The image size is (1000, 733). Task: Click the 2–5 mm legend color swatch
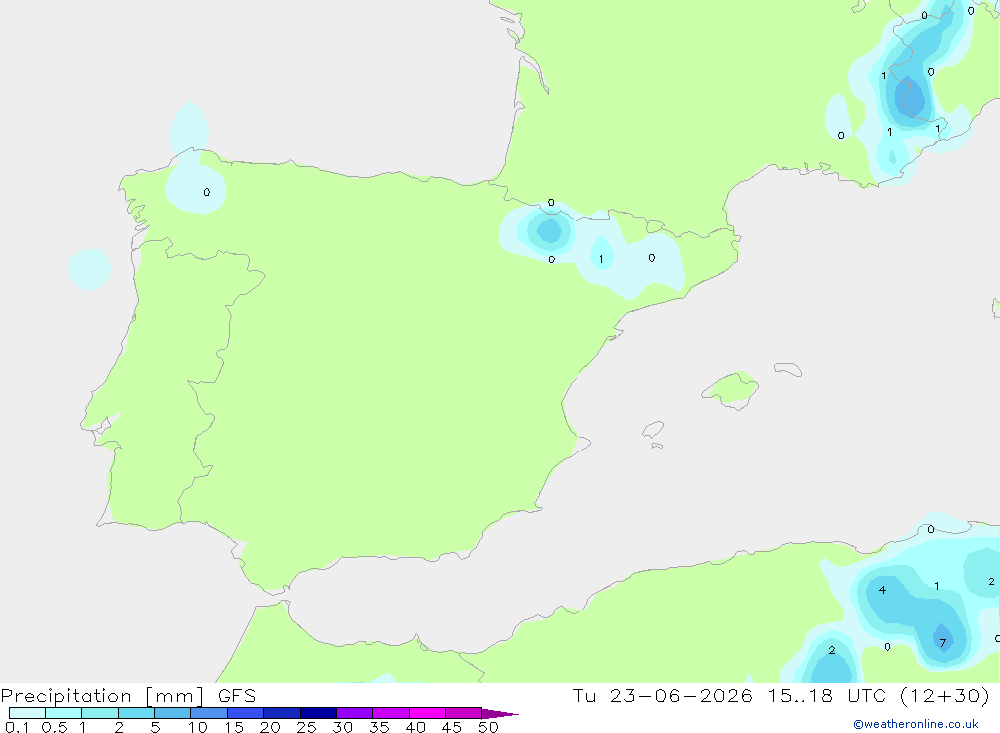(x=136, y=713)
